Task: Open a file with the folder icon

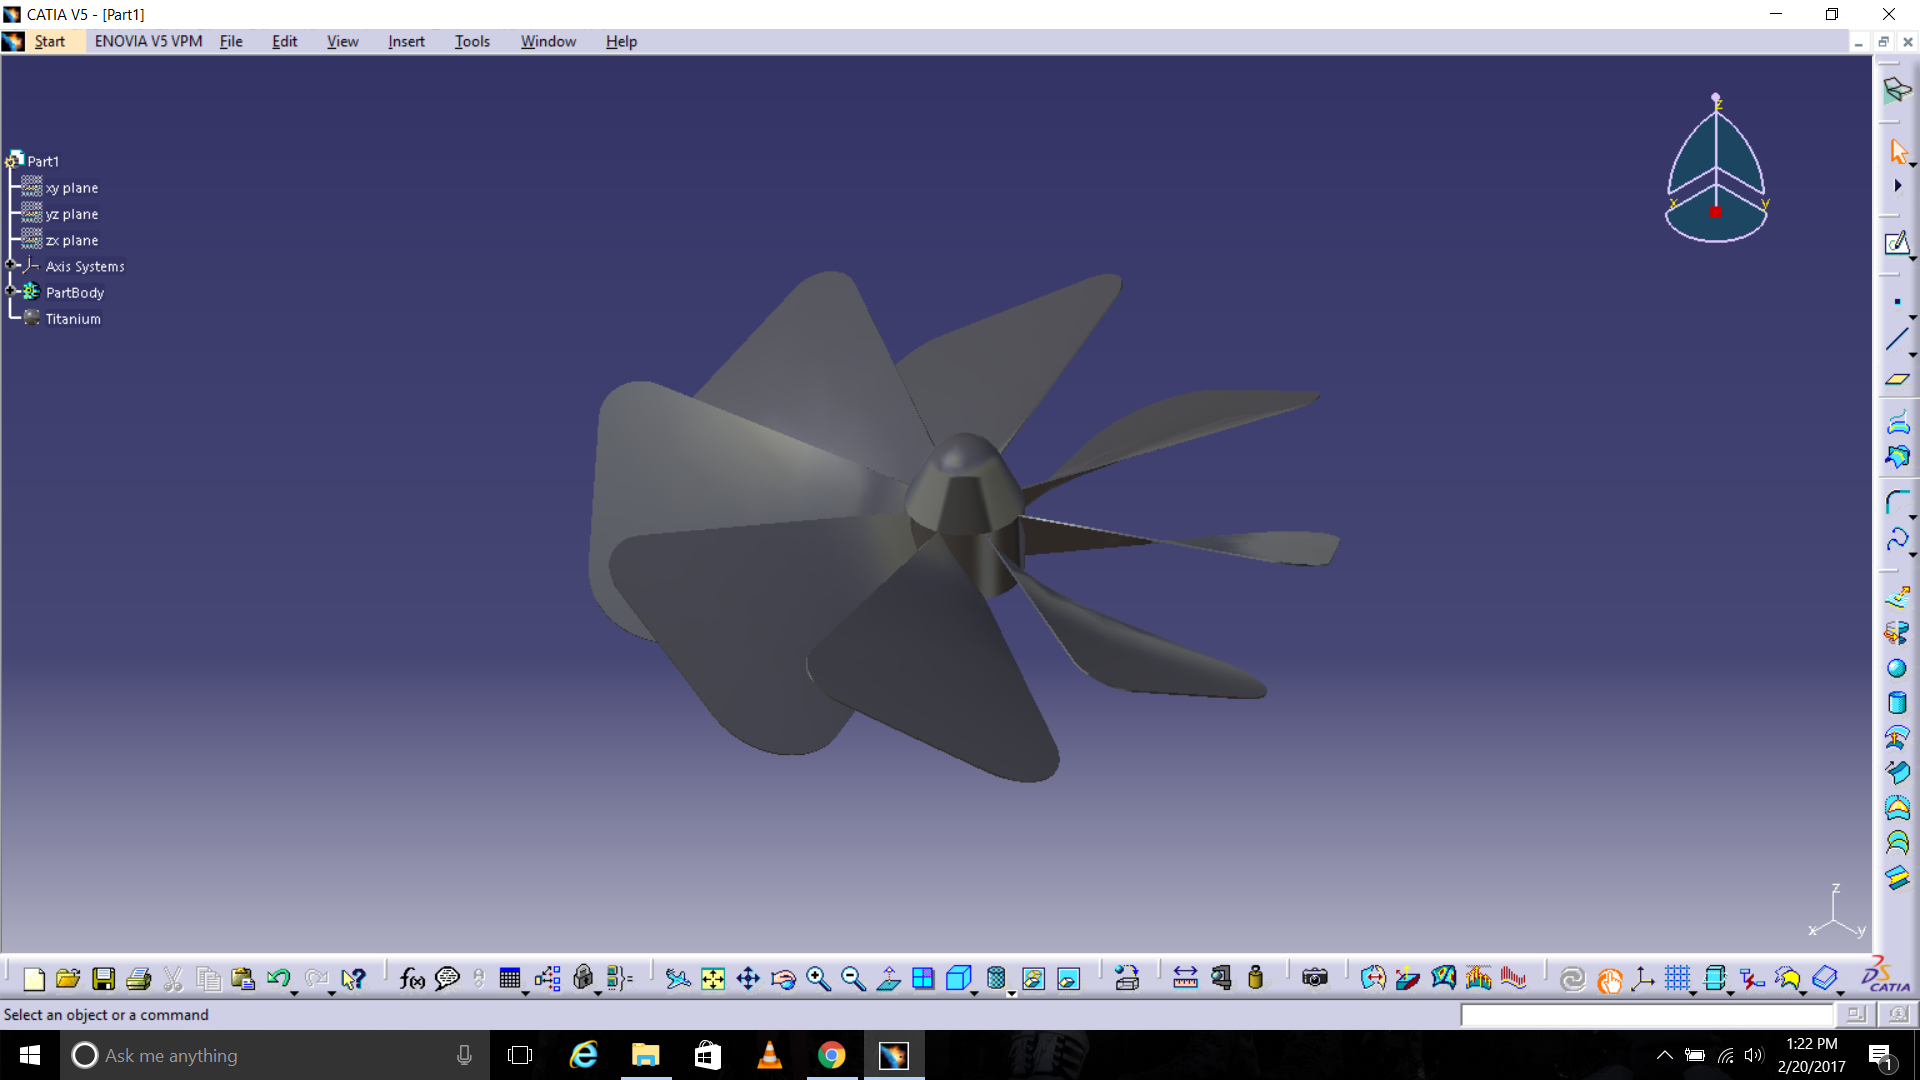Action: (x=68, y=979)
